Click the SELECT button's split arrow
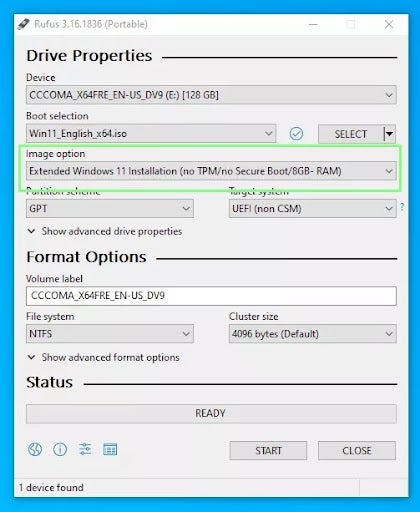Viewport: 420px width, 512px height. tap(390, 134)
